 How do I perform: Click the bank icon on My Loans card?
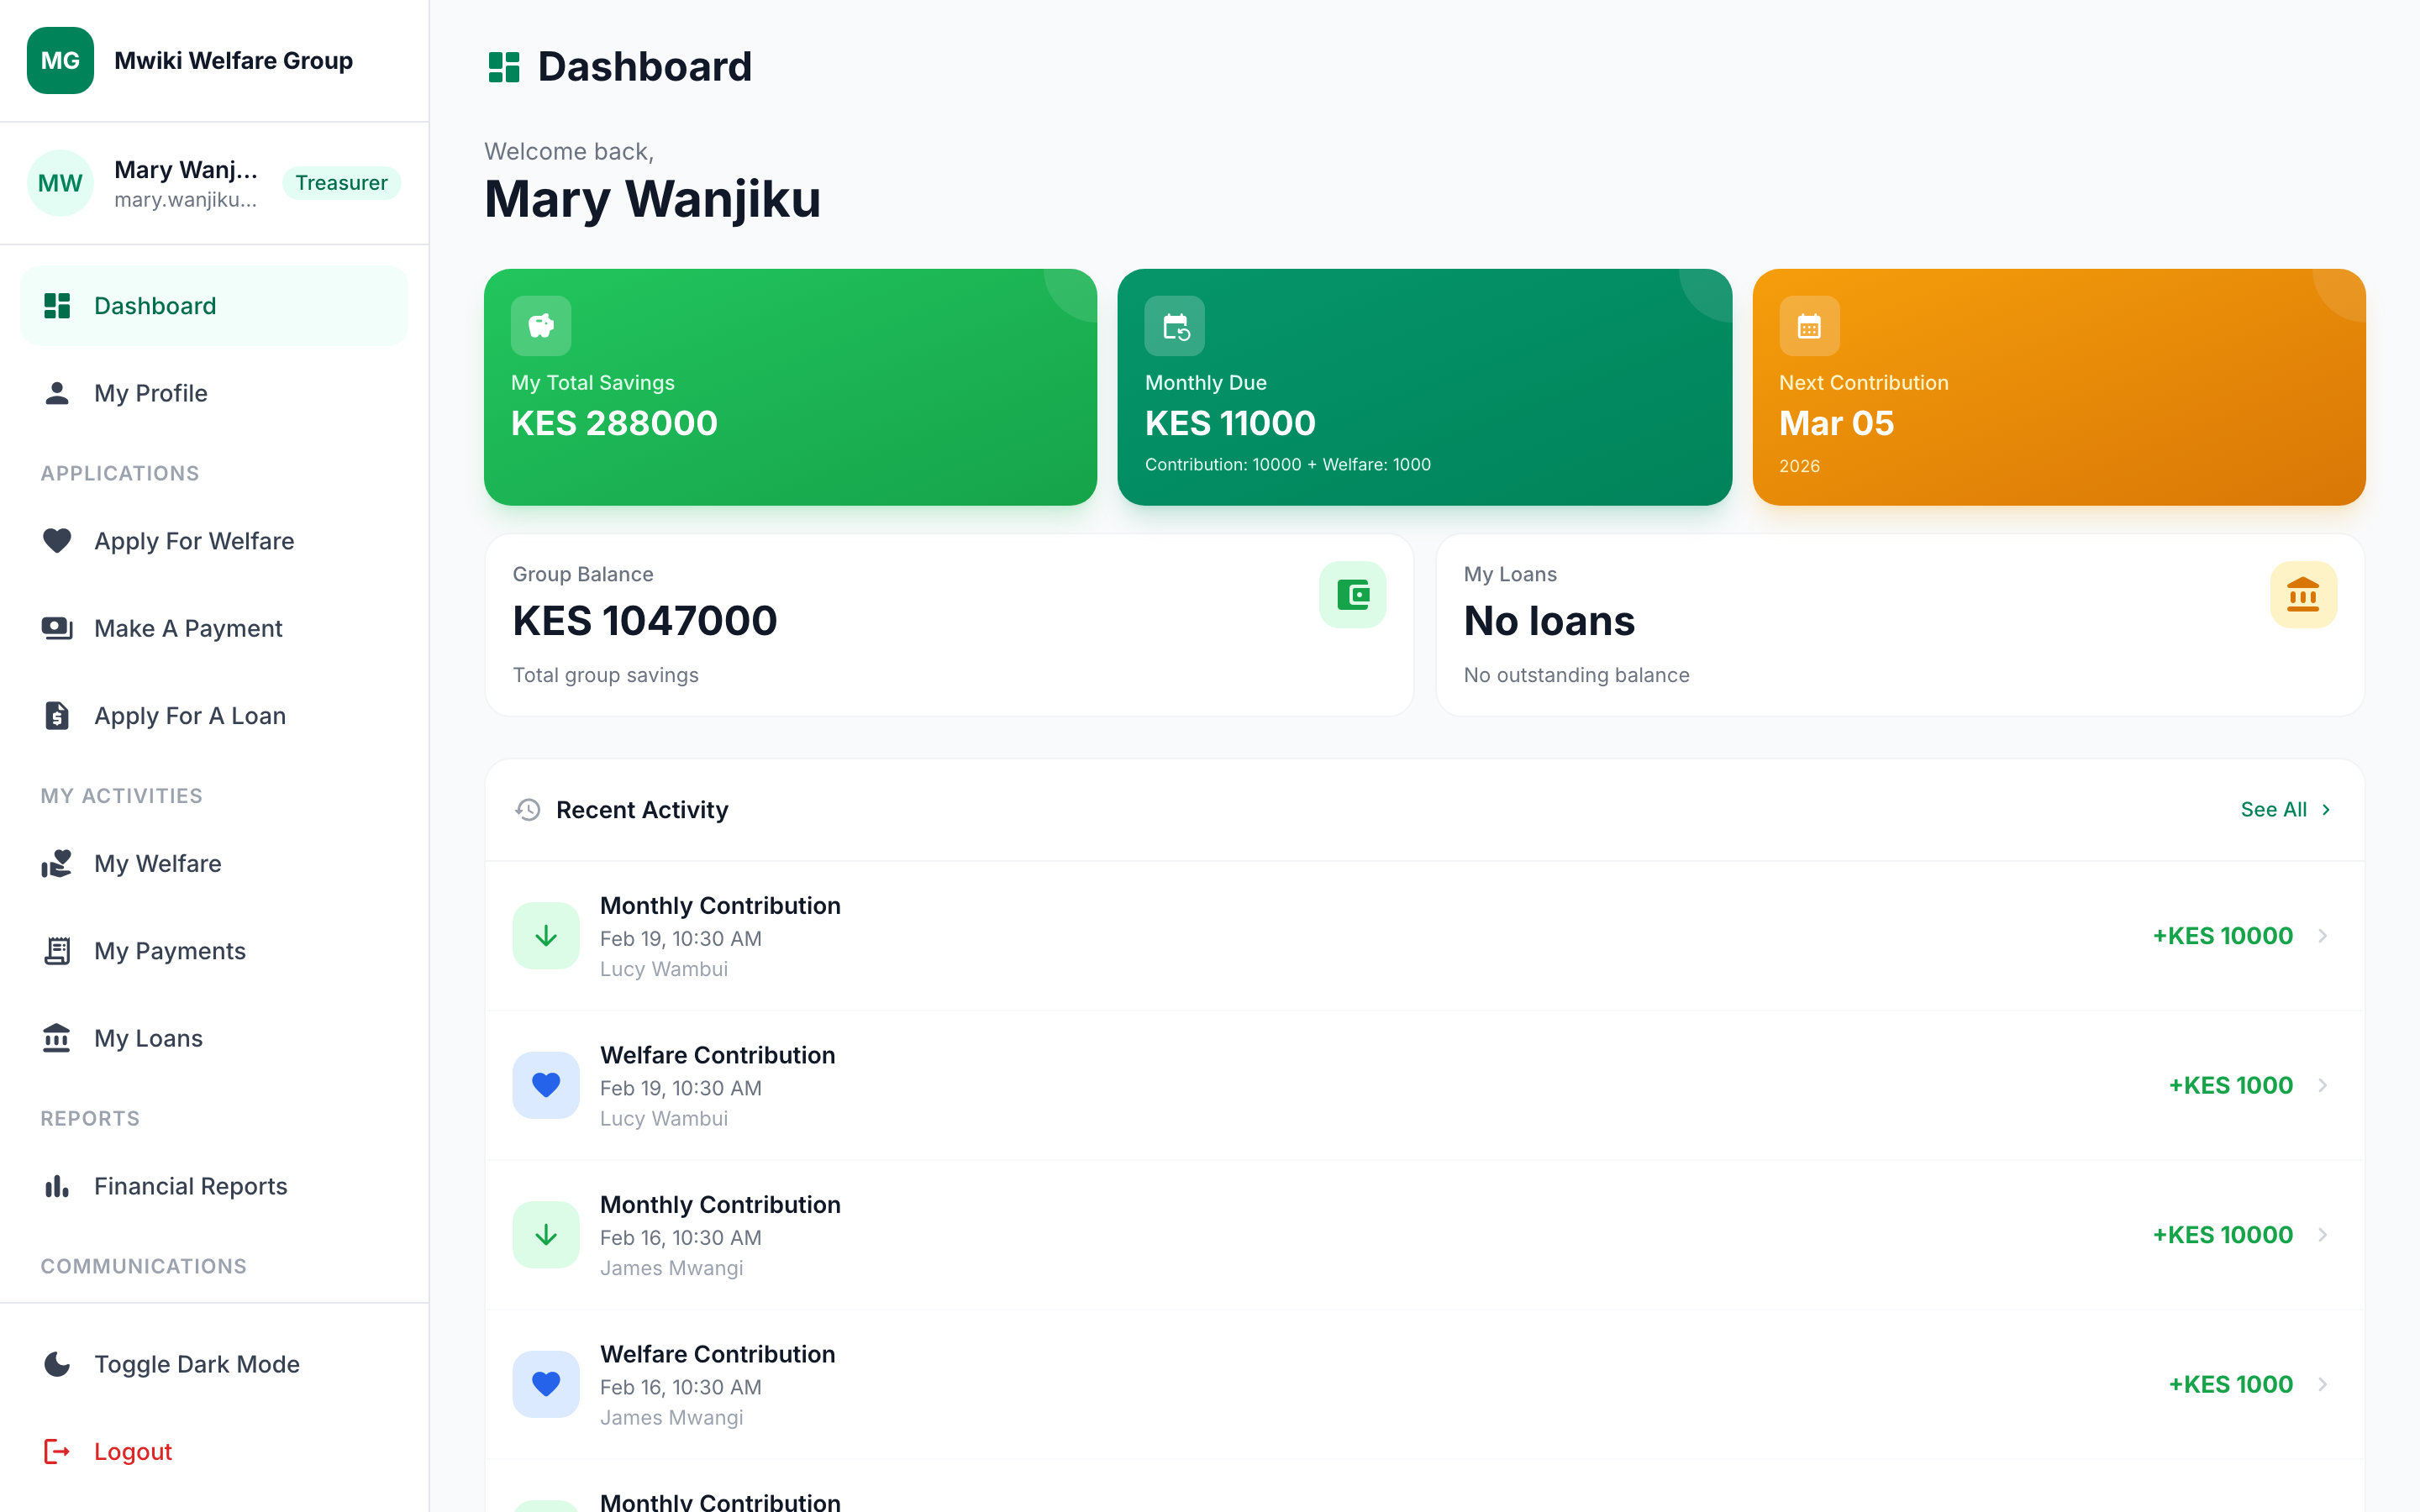(x=2303, y=594)
